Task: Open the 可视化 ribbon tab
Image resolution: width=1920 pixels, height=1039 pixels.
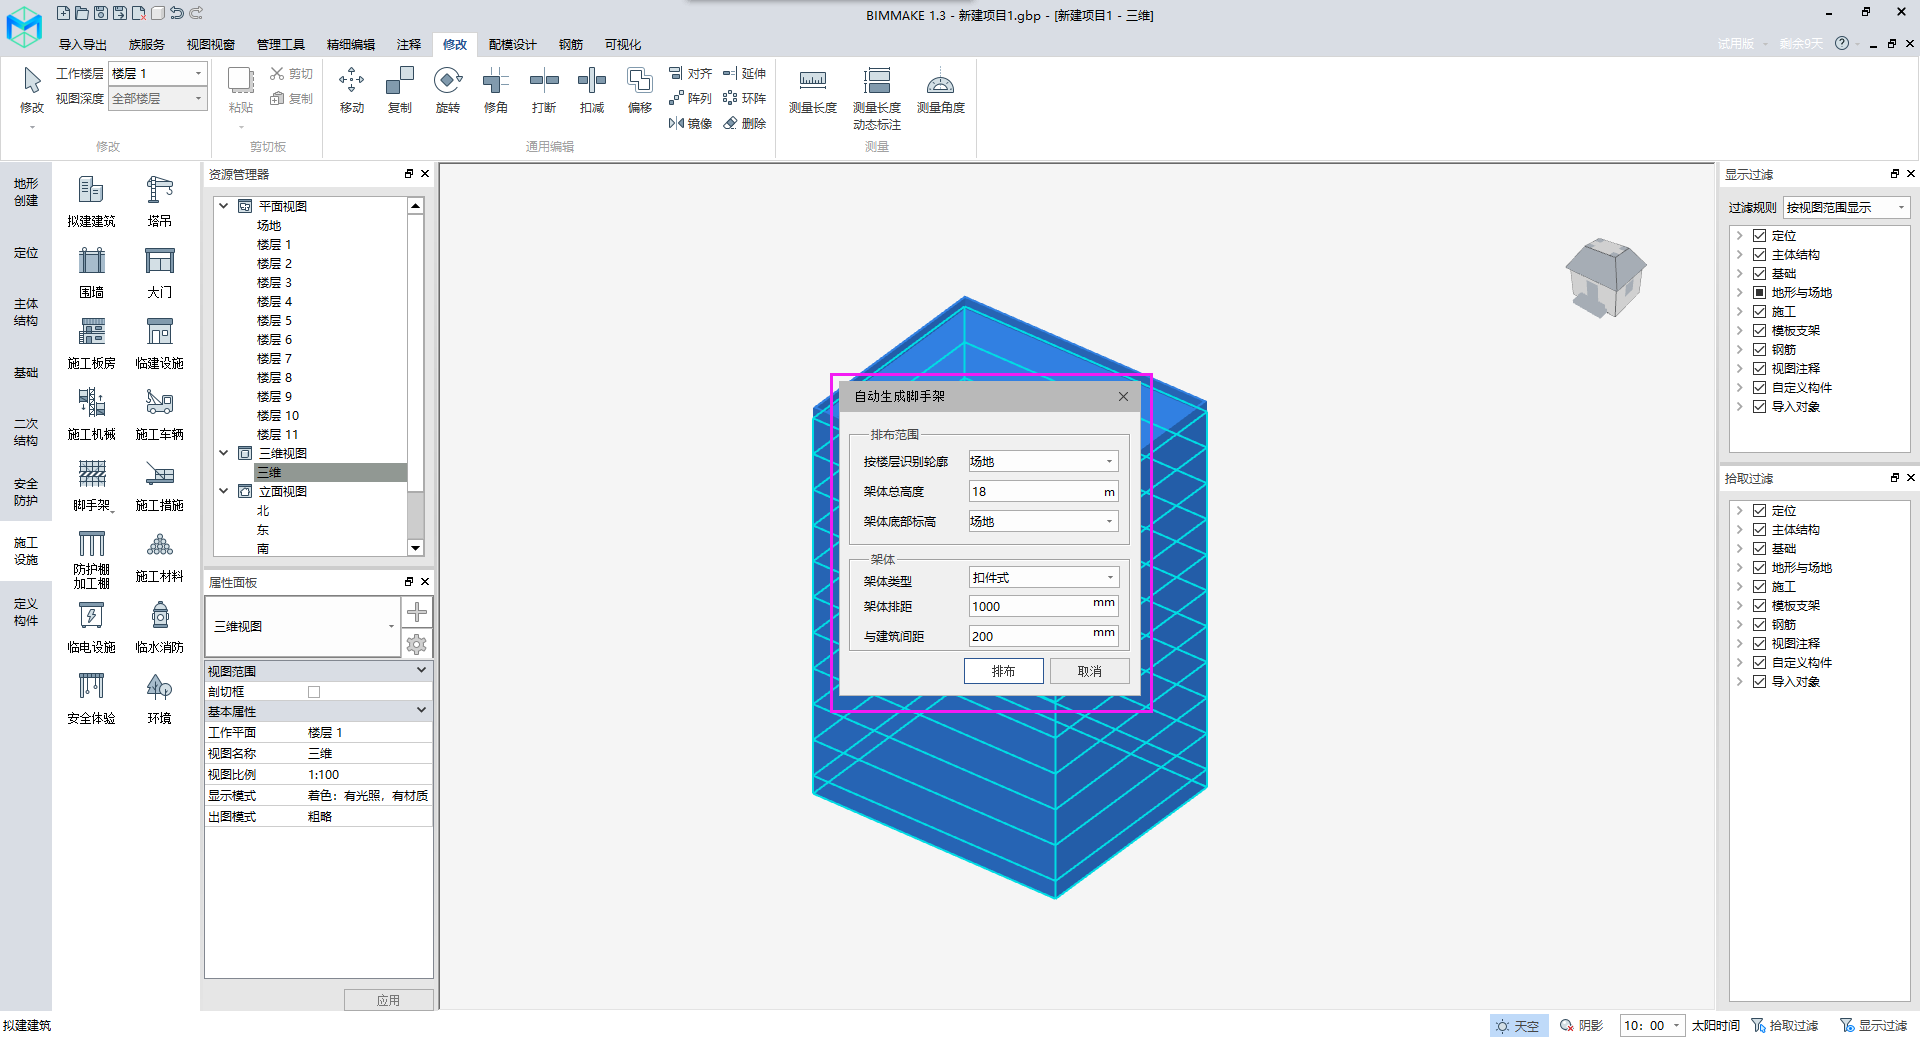Action: click(x=622, y=45)
